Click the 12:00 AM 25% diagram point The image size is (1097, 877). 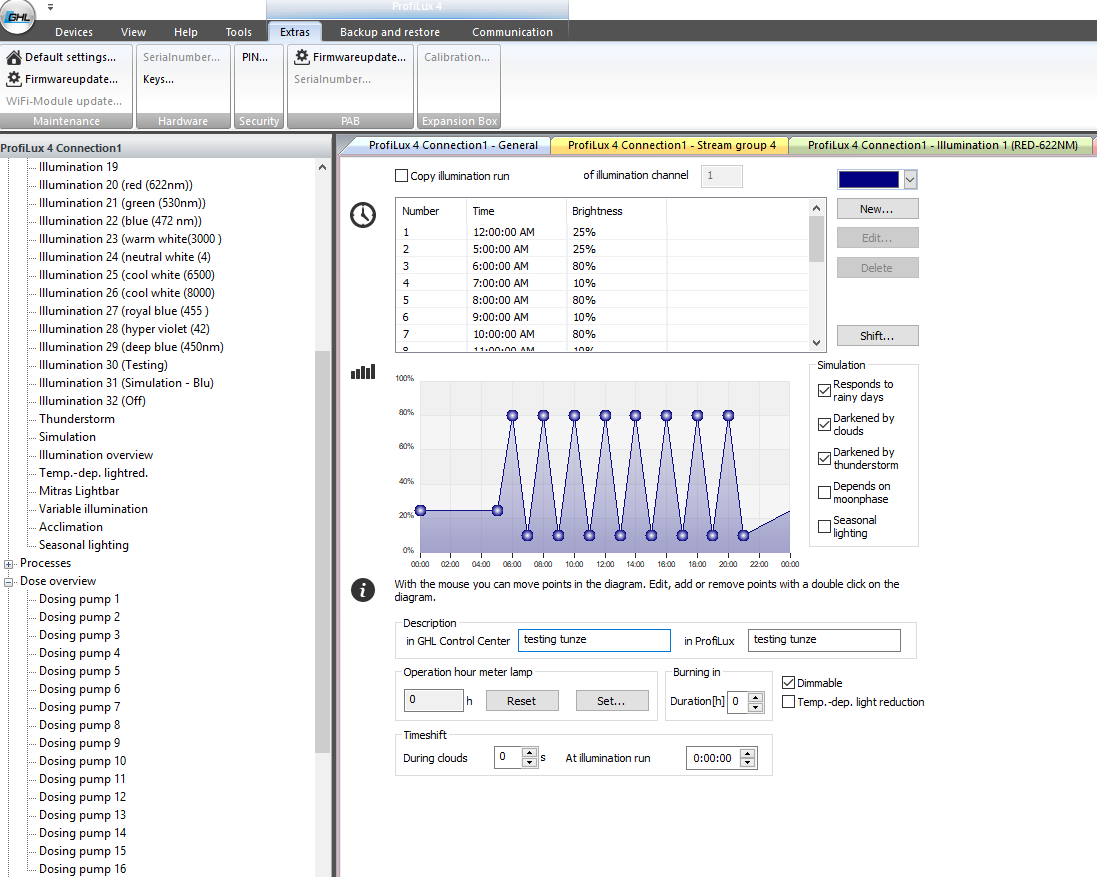click(x=420, y=511)
